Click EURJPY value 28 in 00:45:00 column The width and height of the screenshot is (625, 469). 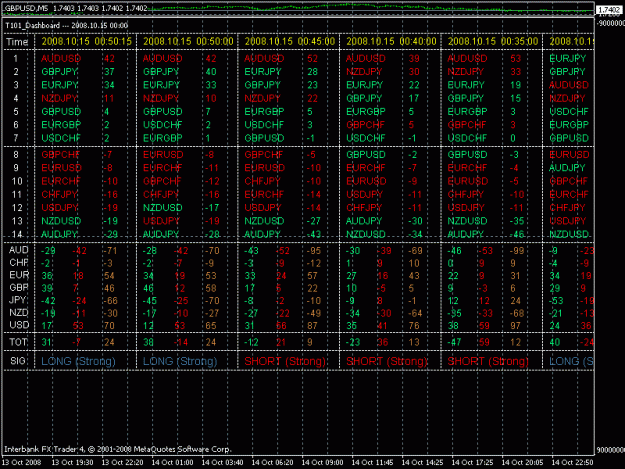pyautogui.click(x=312, y=72)
